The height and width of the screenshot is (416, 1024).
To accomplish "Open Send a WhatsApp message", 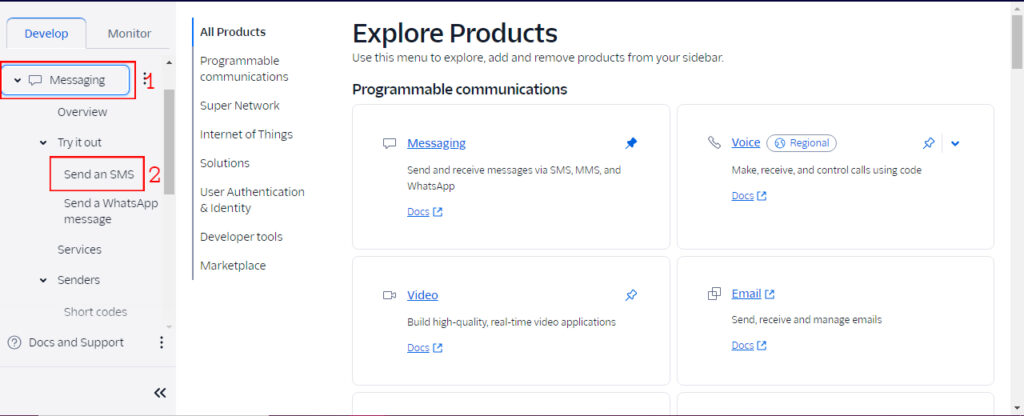I will (x=111, y=212).
